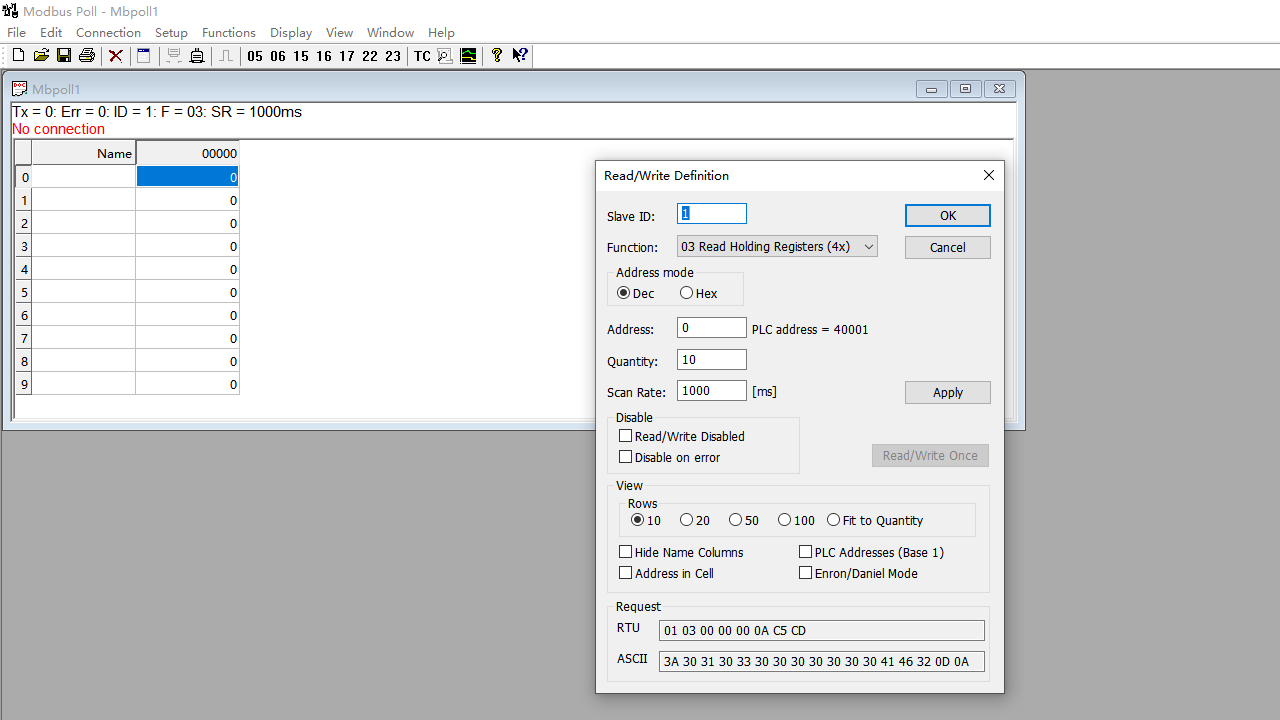Select Hex address mode

[686, 292]
